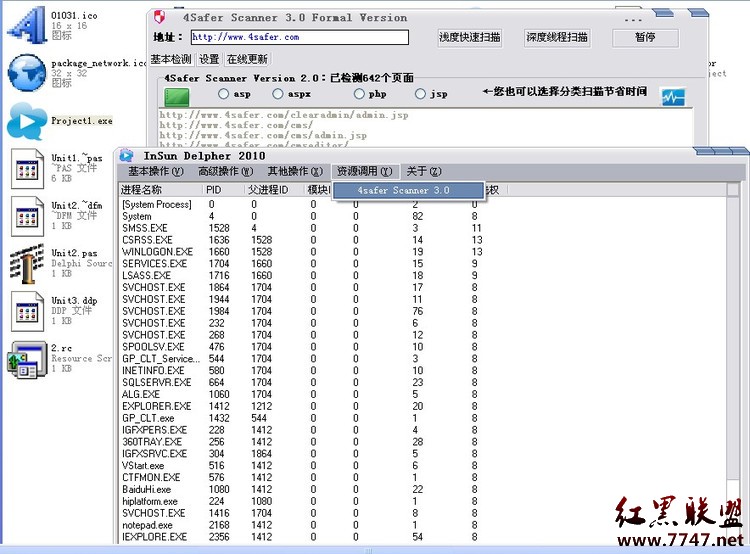The width and height of the screenshot is (750, 554).
Task: Select the Unit2.~dfm file icon
Action: 27,216
